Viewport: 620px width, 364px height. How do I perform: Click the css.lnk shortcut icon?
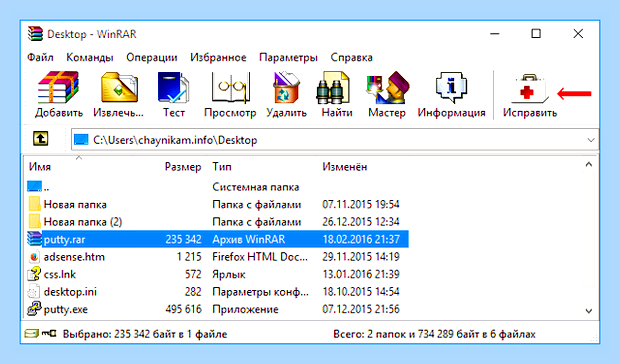pyautogui.click(x=34, y=273)
